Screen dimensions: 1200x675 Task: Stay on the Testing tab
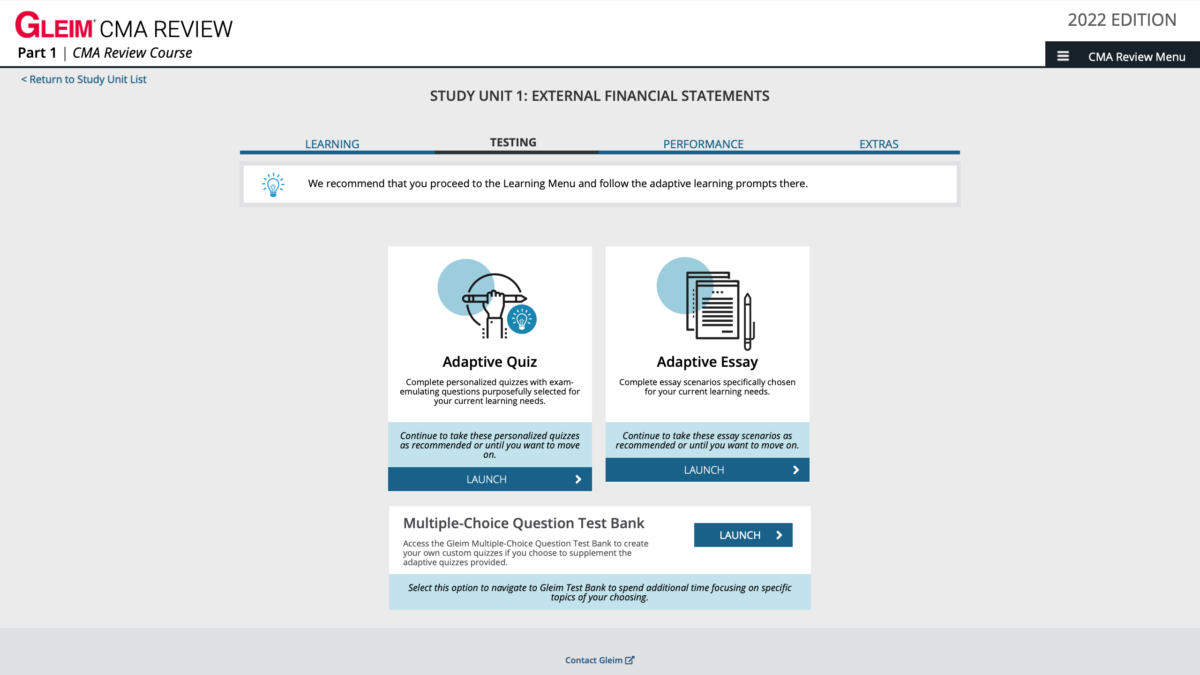(x=514, y=142)
